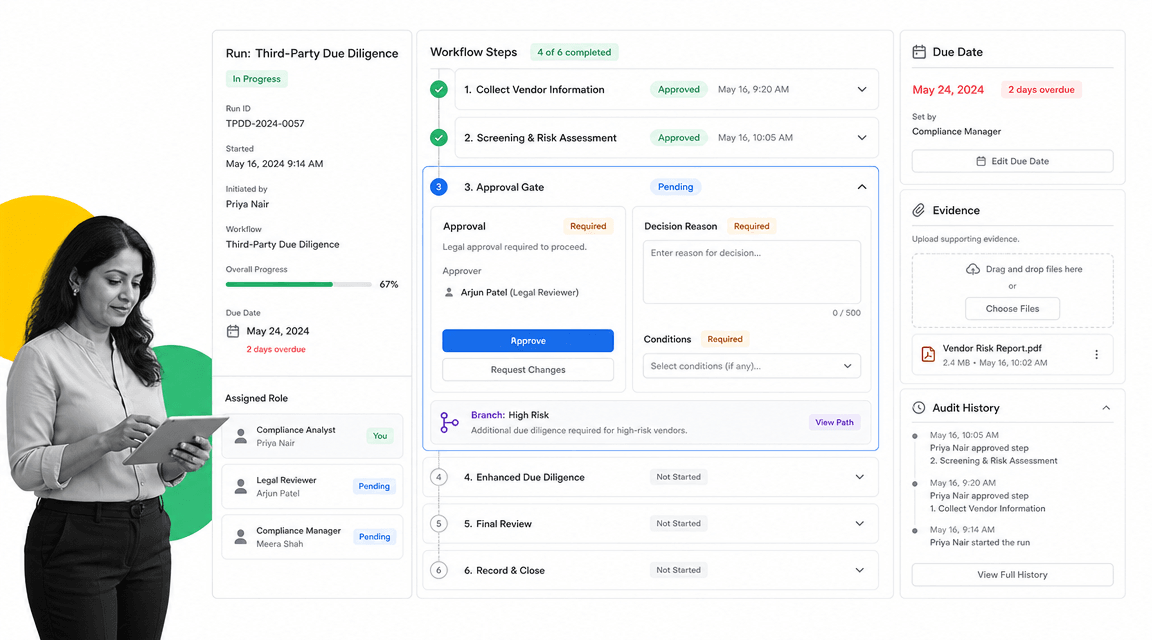Click the person icon for Legal Reviewer role

[x=240, y=486]
